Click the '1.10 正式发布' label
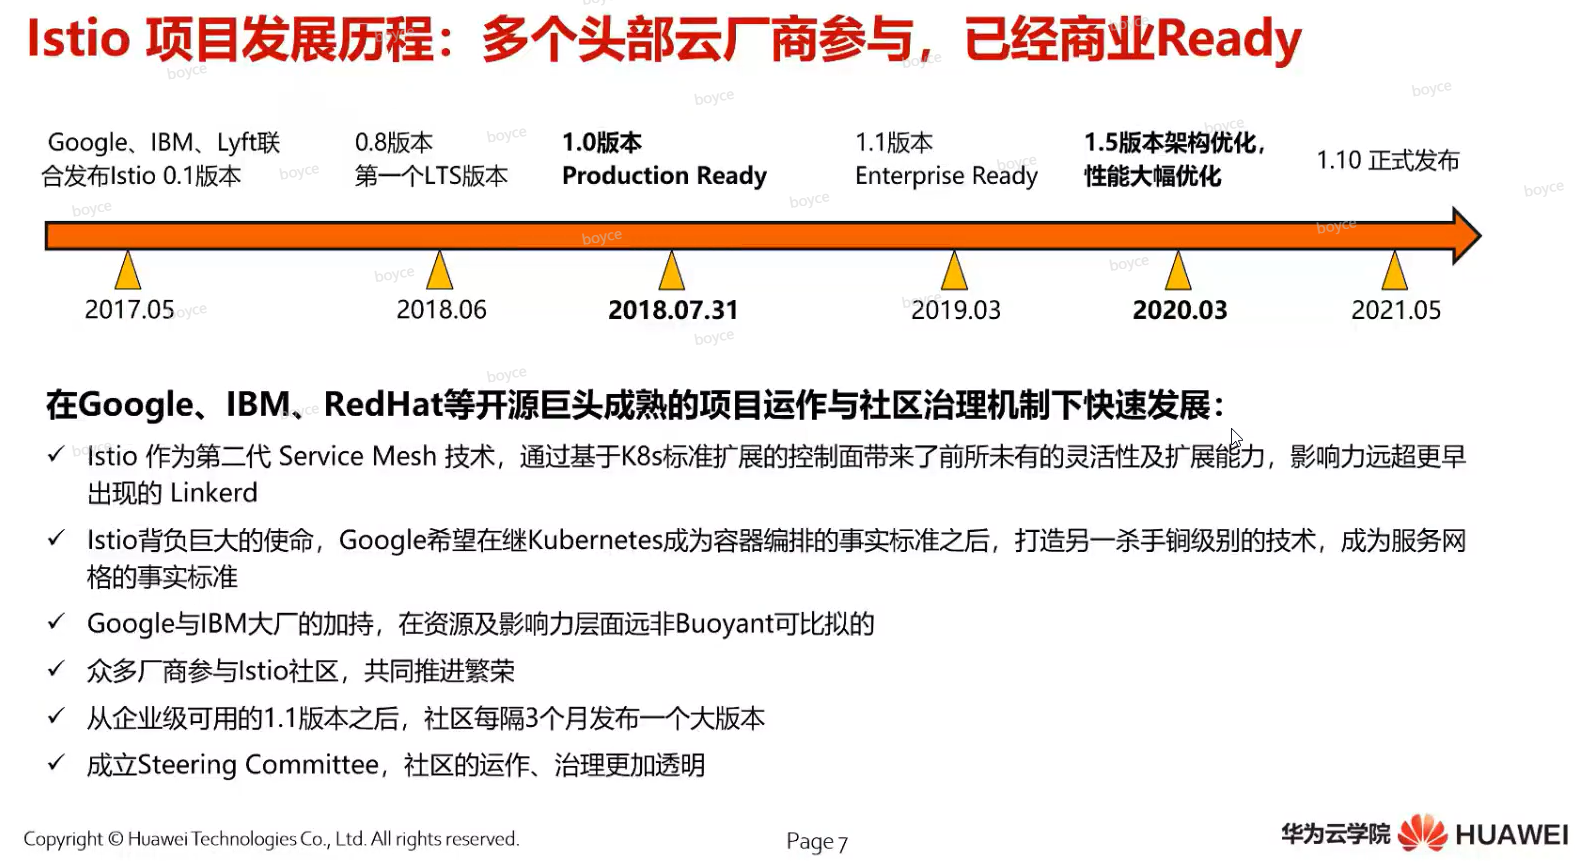 (x=1387, y=160)
